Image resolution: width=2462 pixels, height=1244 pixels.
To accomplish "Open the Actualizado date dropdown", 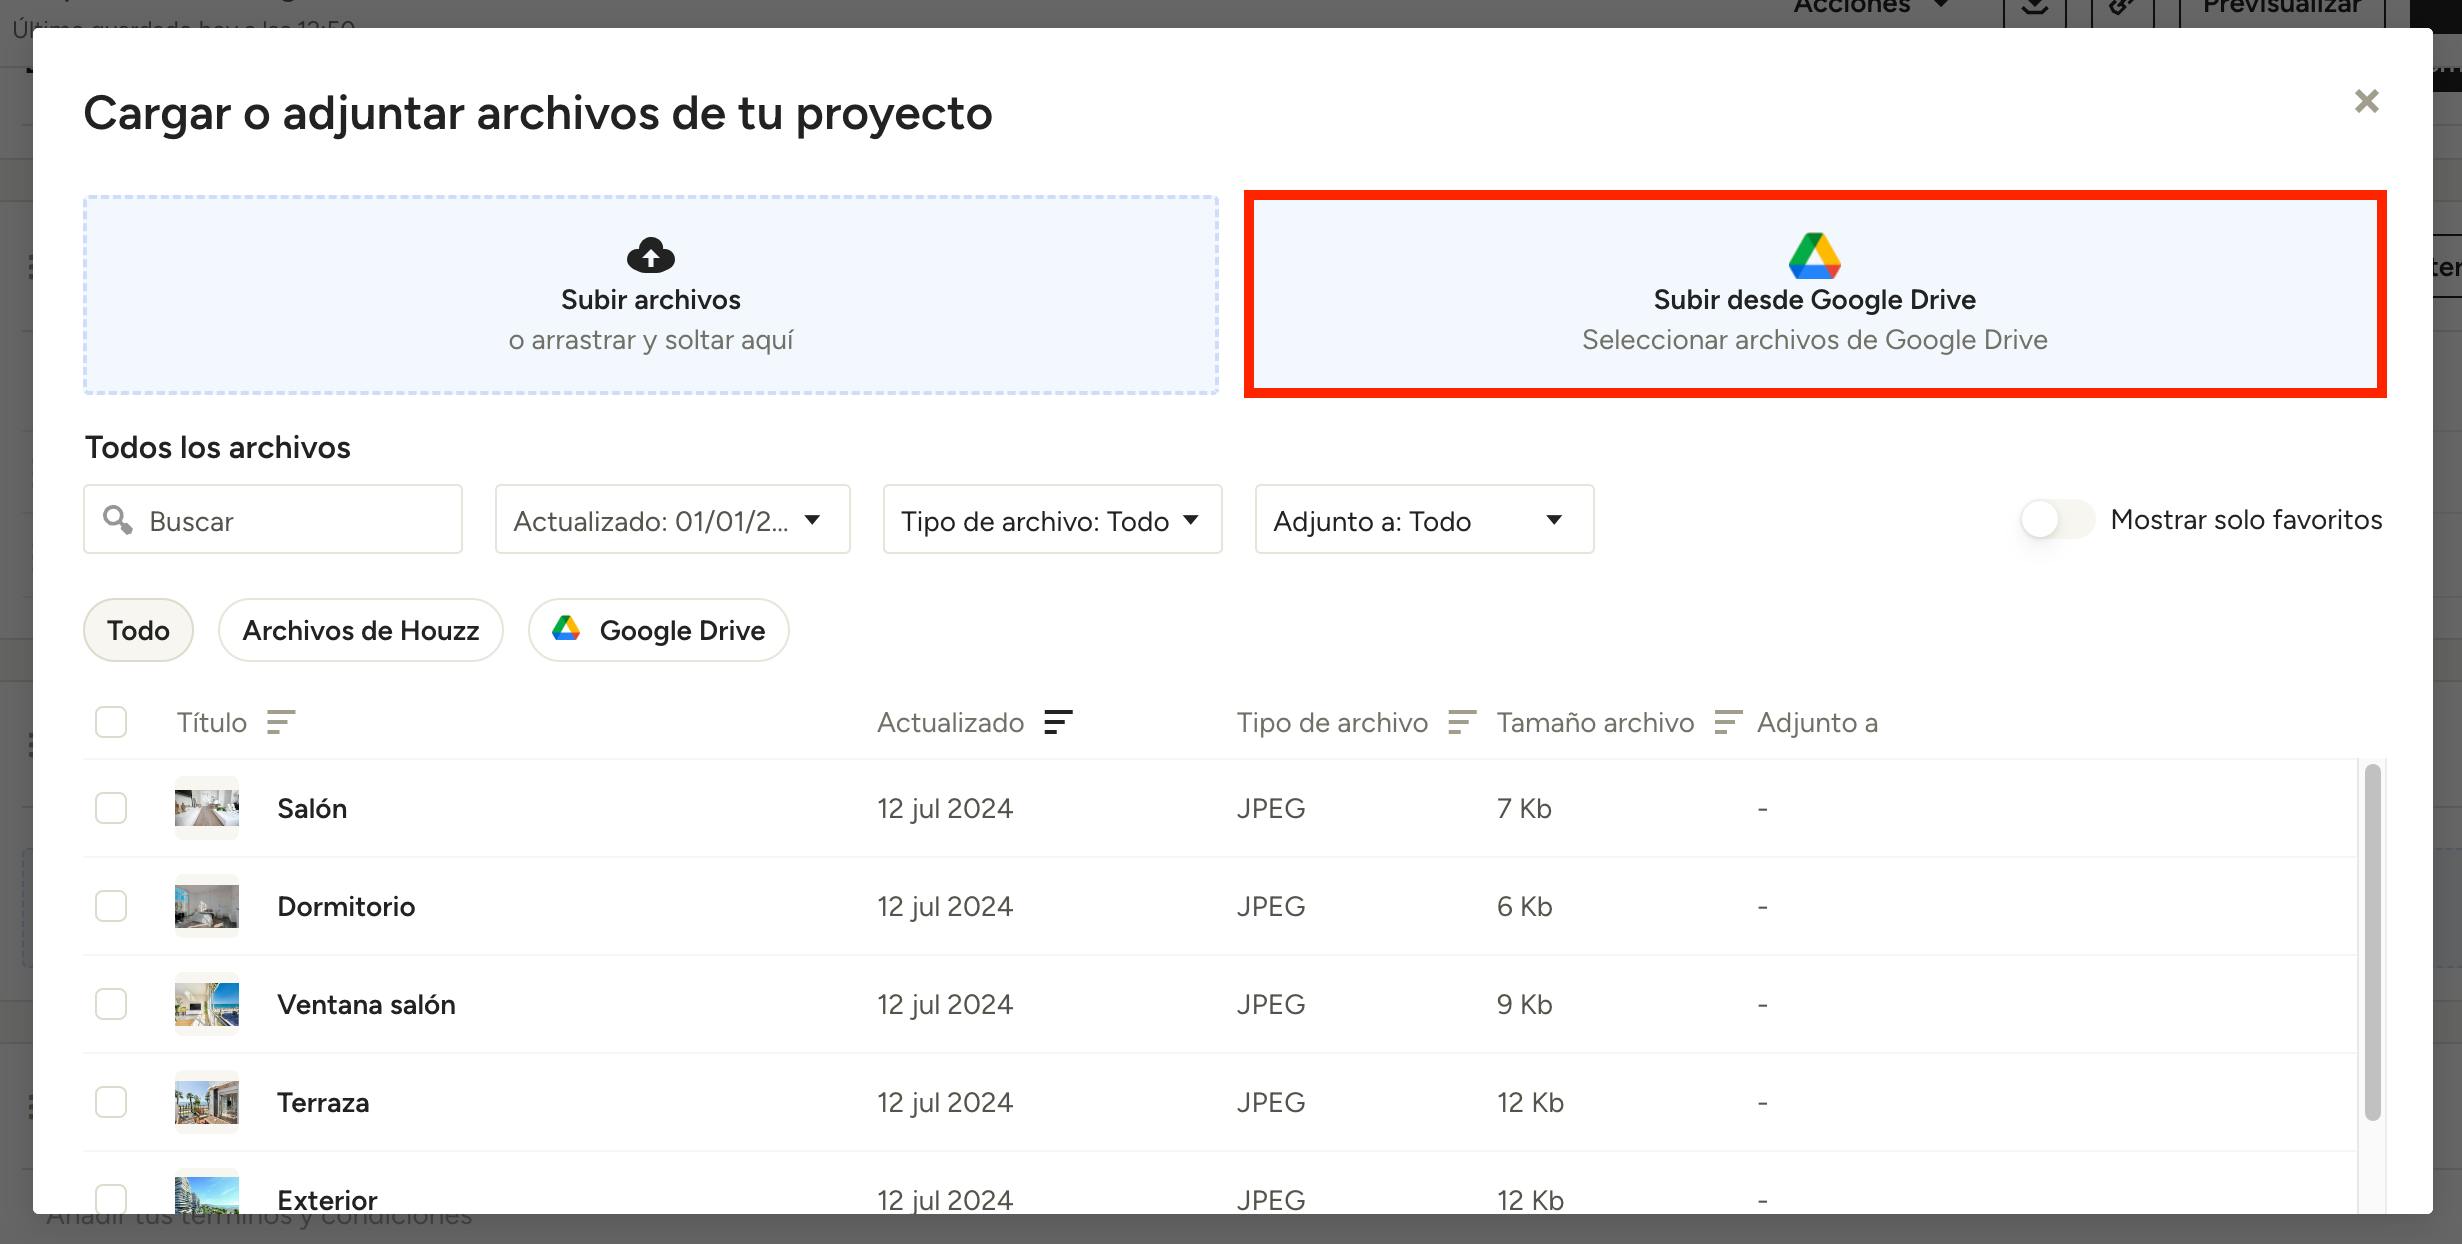I will 672,520.
